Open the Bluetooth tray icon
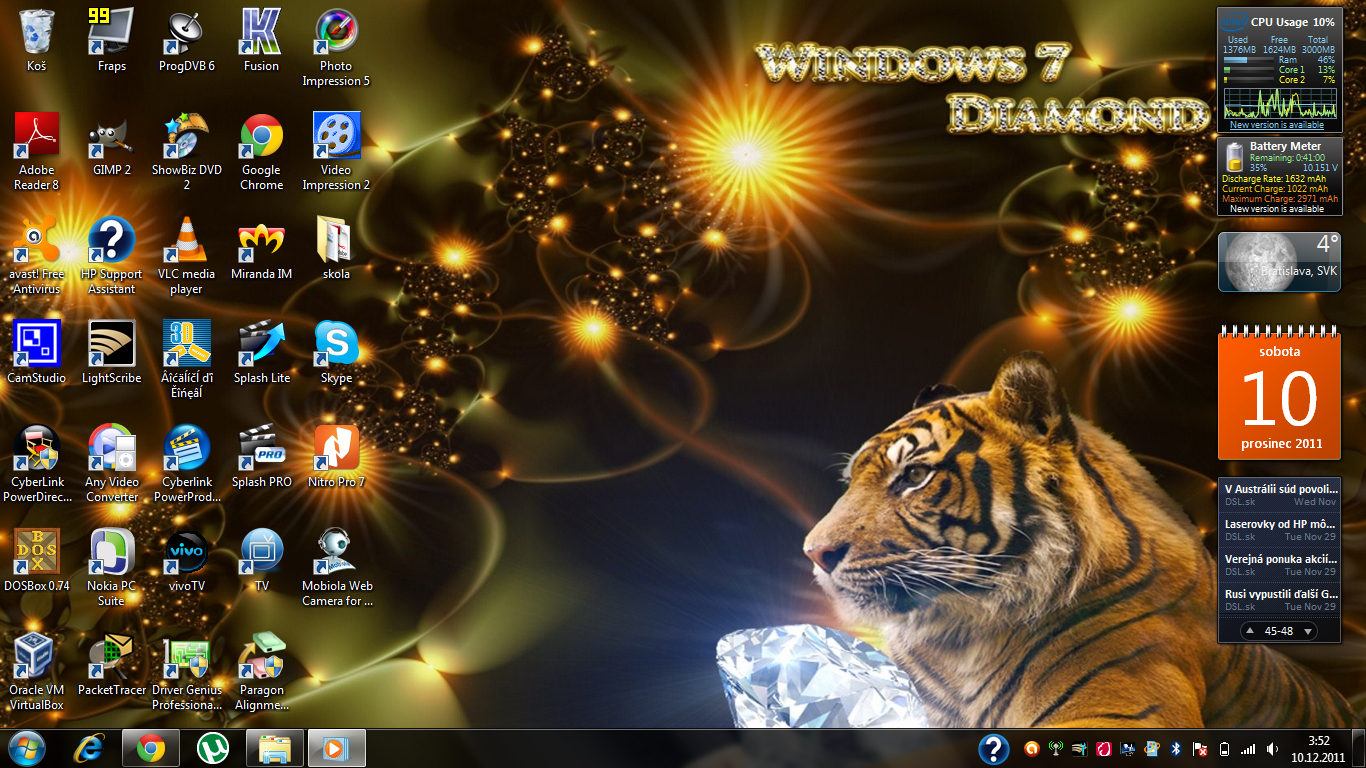 point(1176,748)
